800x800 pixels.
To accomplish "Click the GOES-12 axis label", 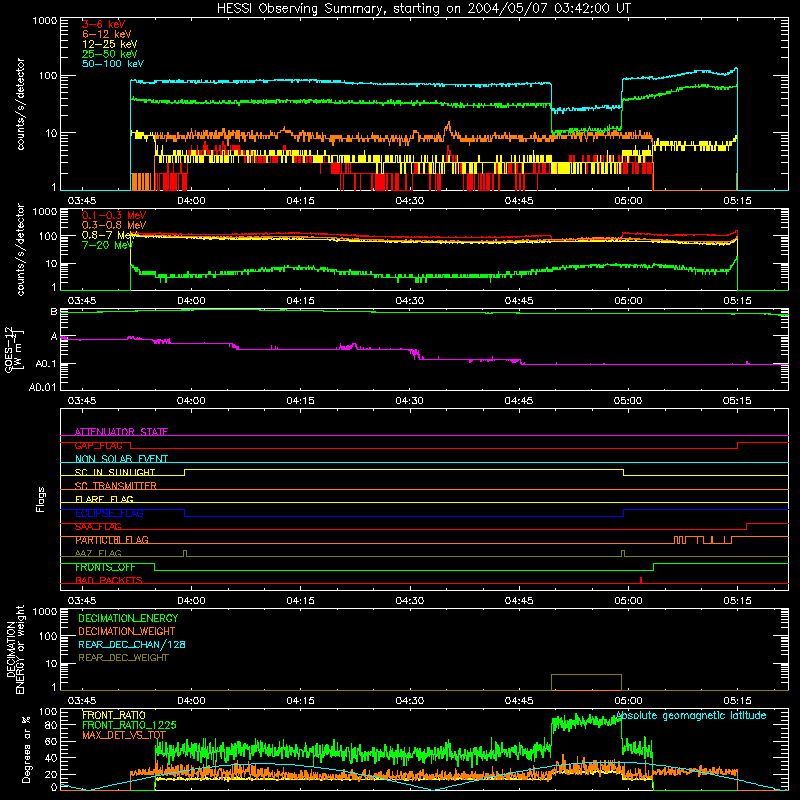I will [x=13, y=350].
